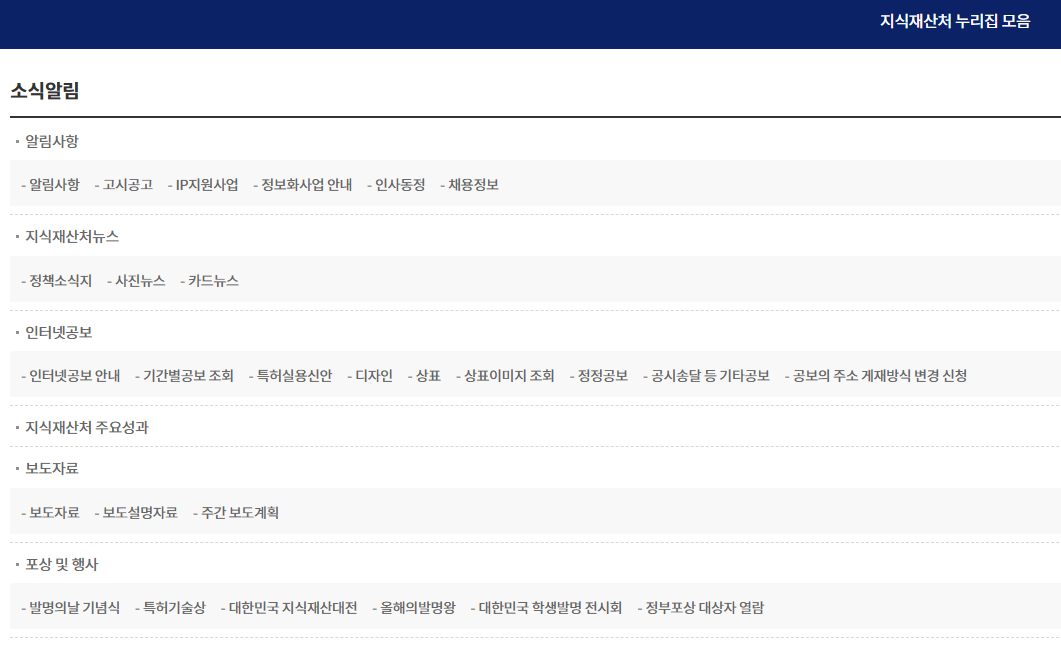This screenshot has height=651, width=1061.
Task: Open the IP지원사업 link
Action: point(206,185)
